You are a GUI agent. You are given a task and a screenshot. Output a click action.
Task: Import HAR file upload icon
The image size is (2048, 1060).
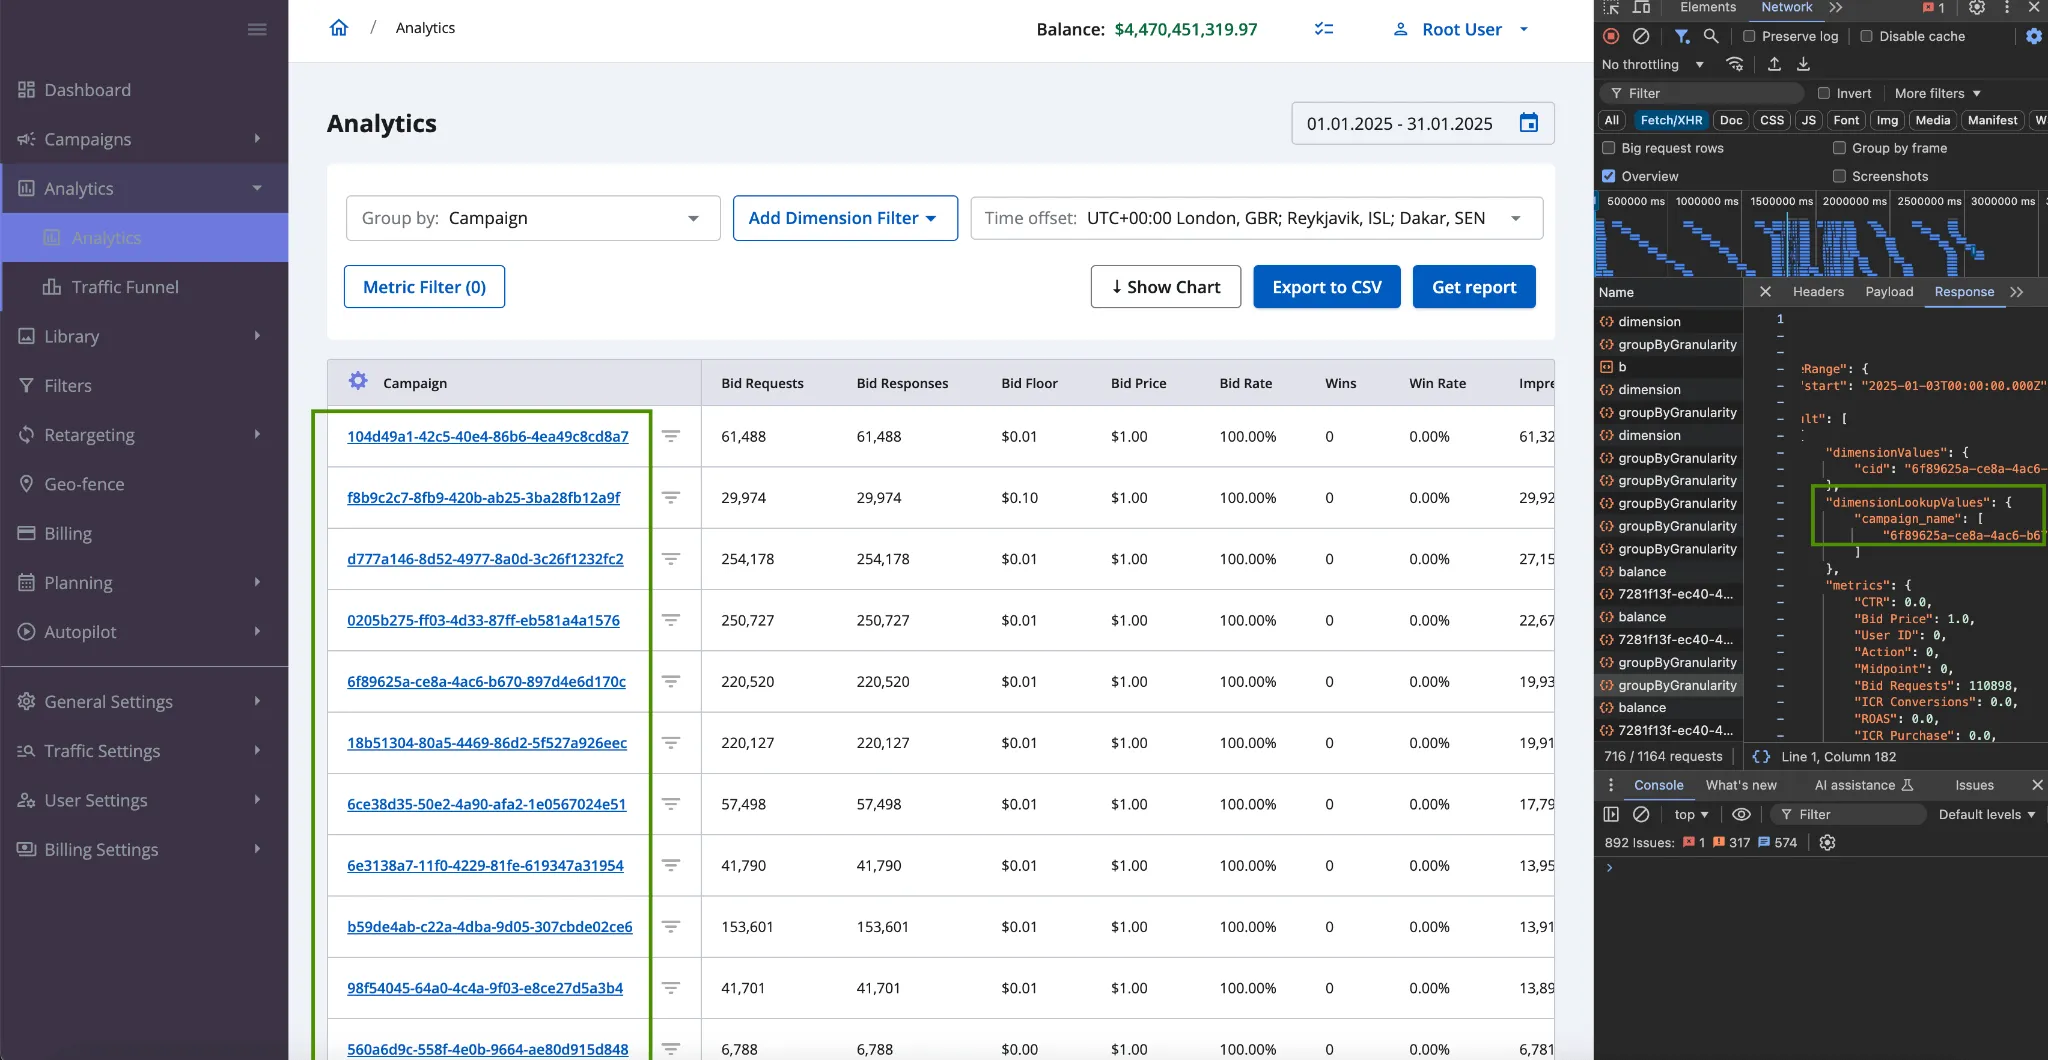pos(1774,64)
